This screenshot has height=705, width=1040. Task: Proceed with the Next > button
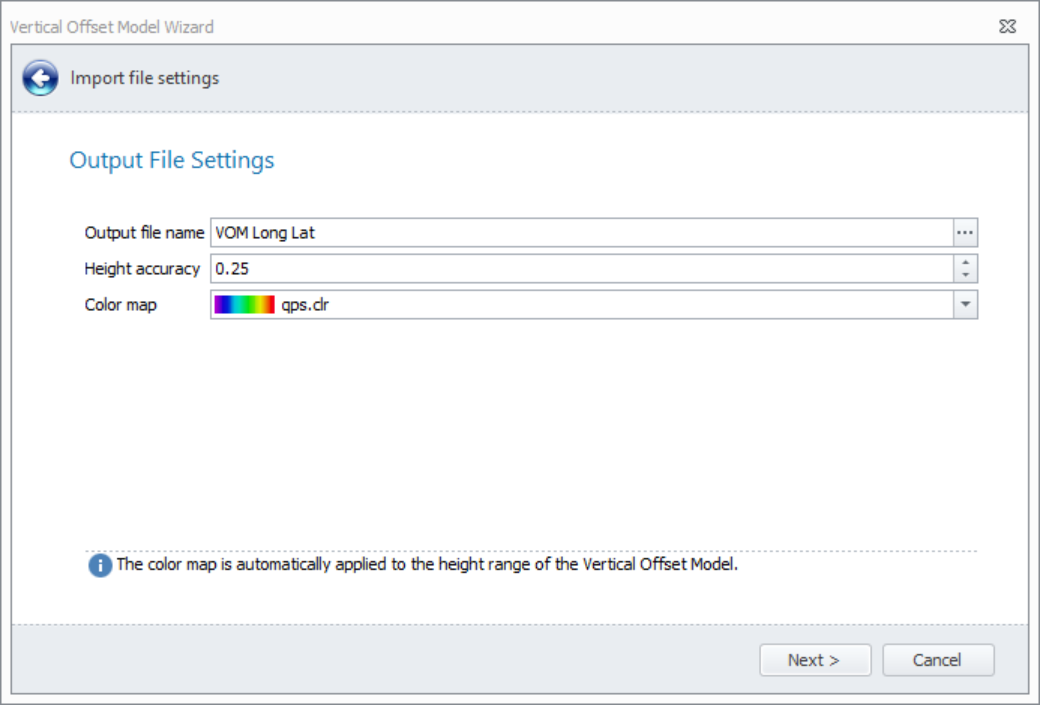(x=815, y=660)
